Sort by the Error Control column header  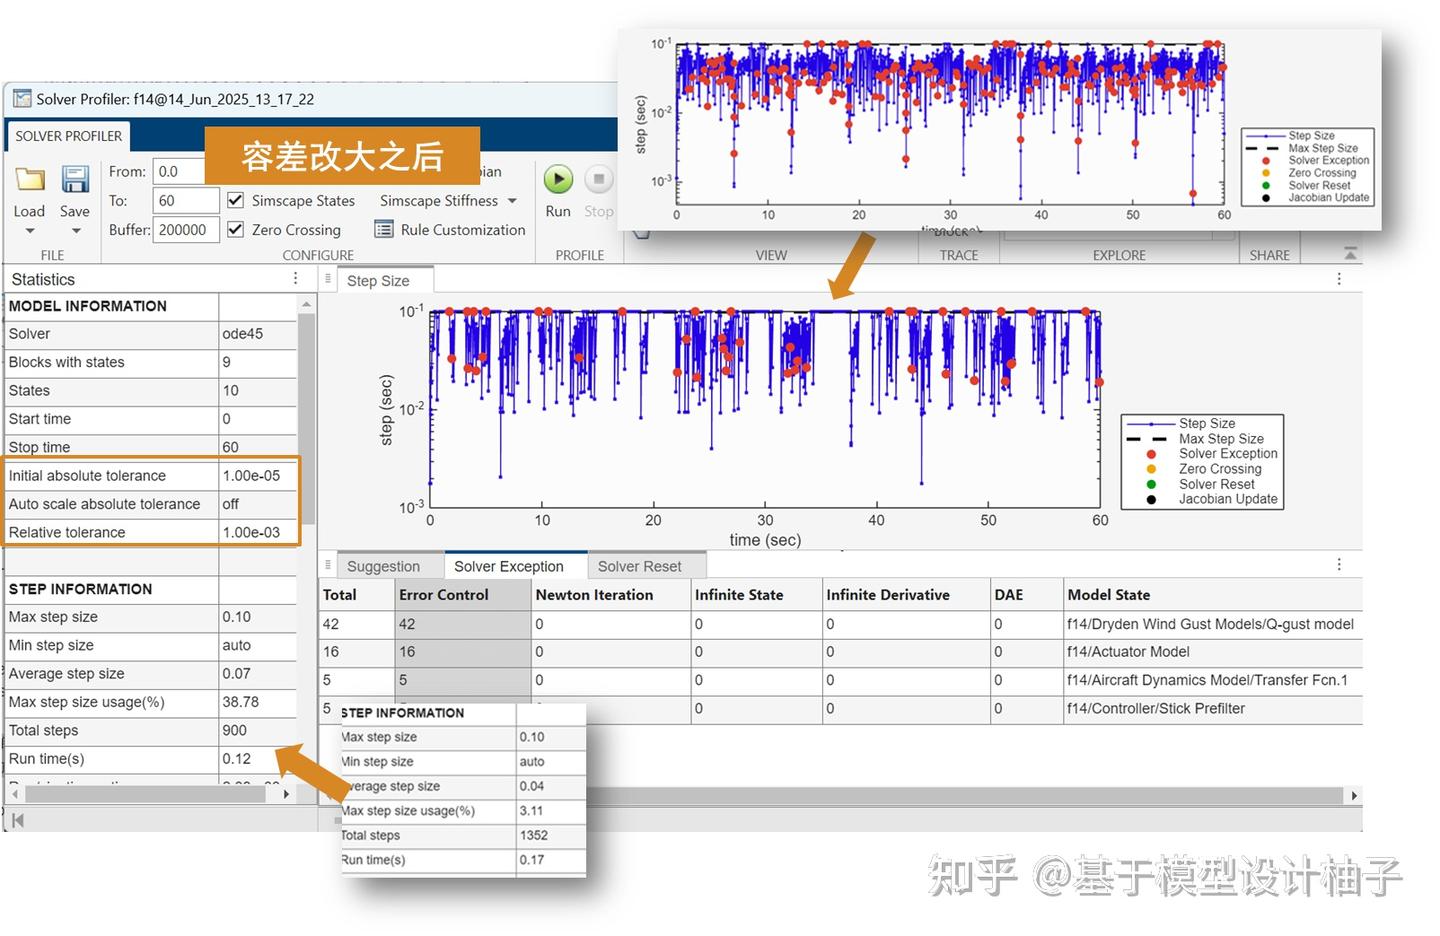tap(462, 594)
